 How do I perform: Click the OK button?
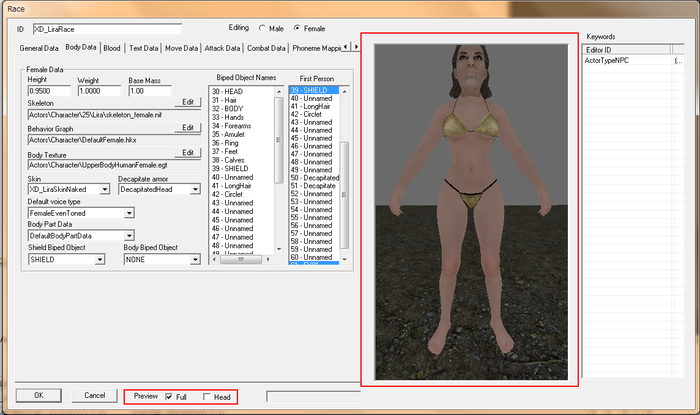point(39,395)
